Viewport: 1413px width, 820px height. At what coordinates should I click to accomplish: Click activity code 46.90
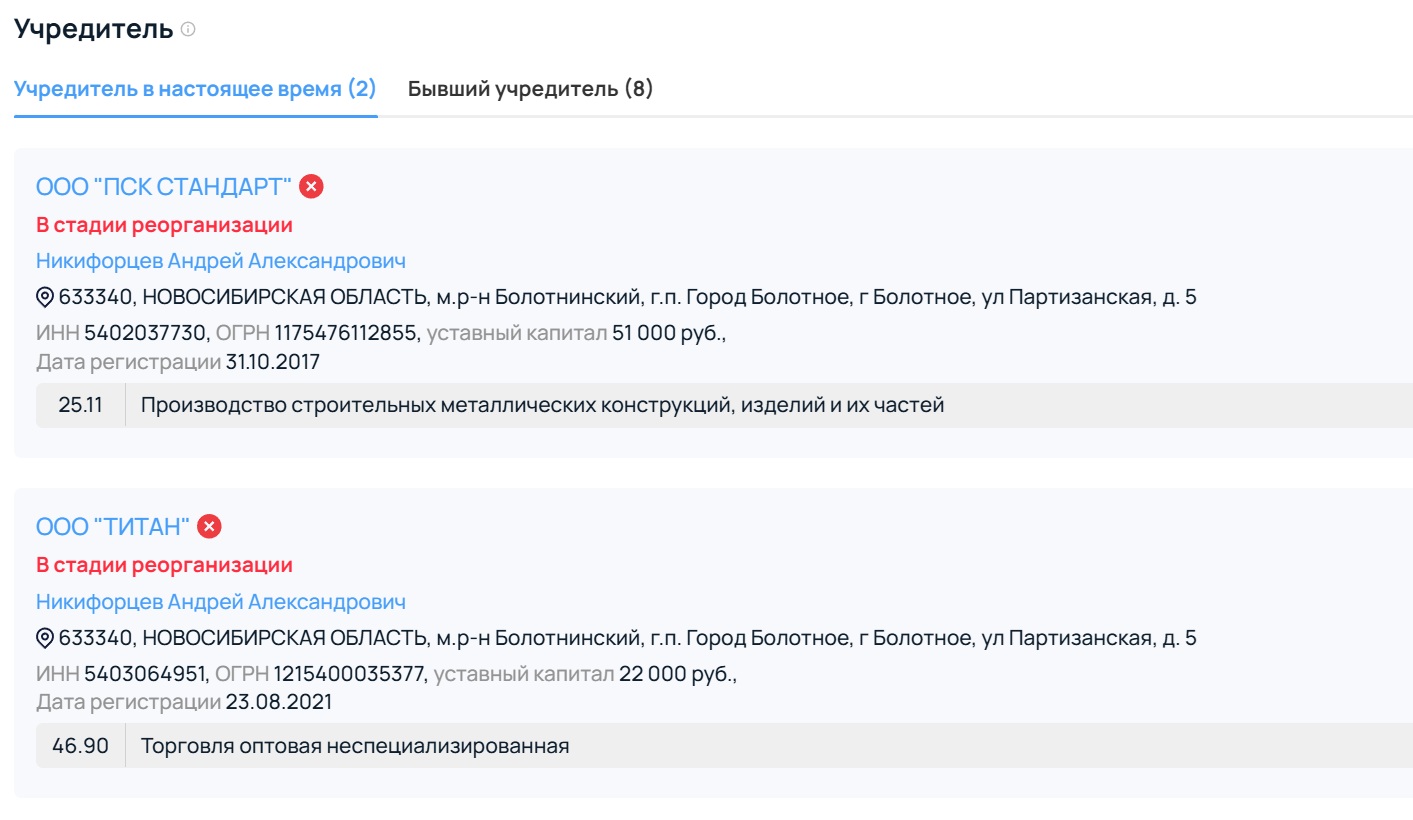[x=80, y=746]
